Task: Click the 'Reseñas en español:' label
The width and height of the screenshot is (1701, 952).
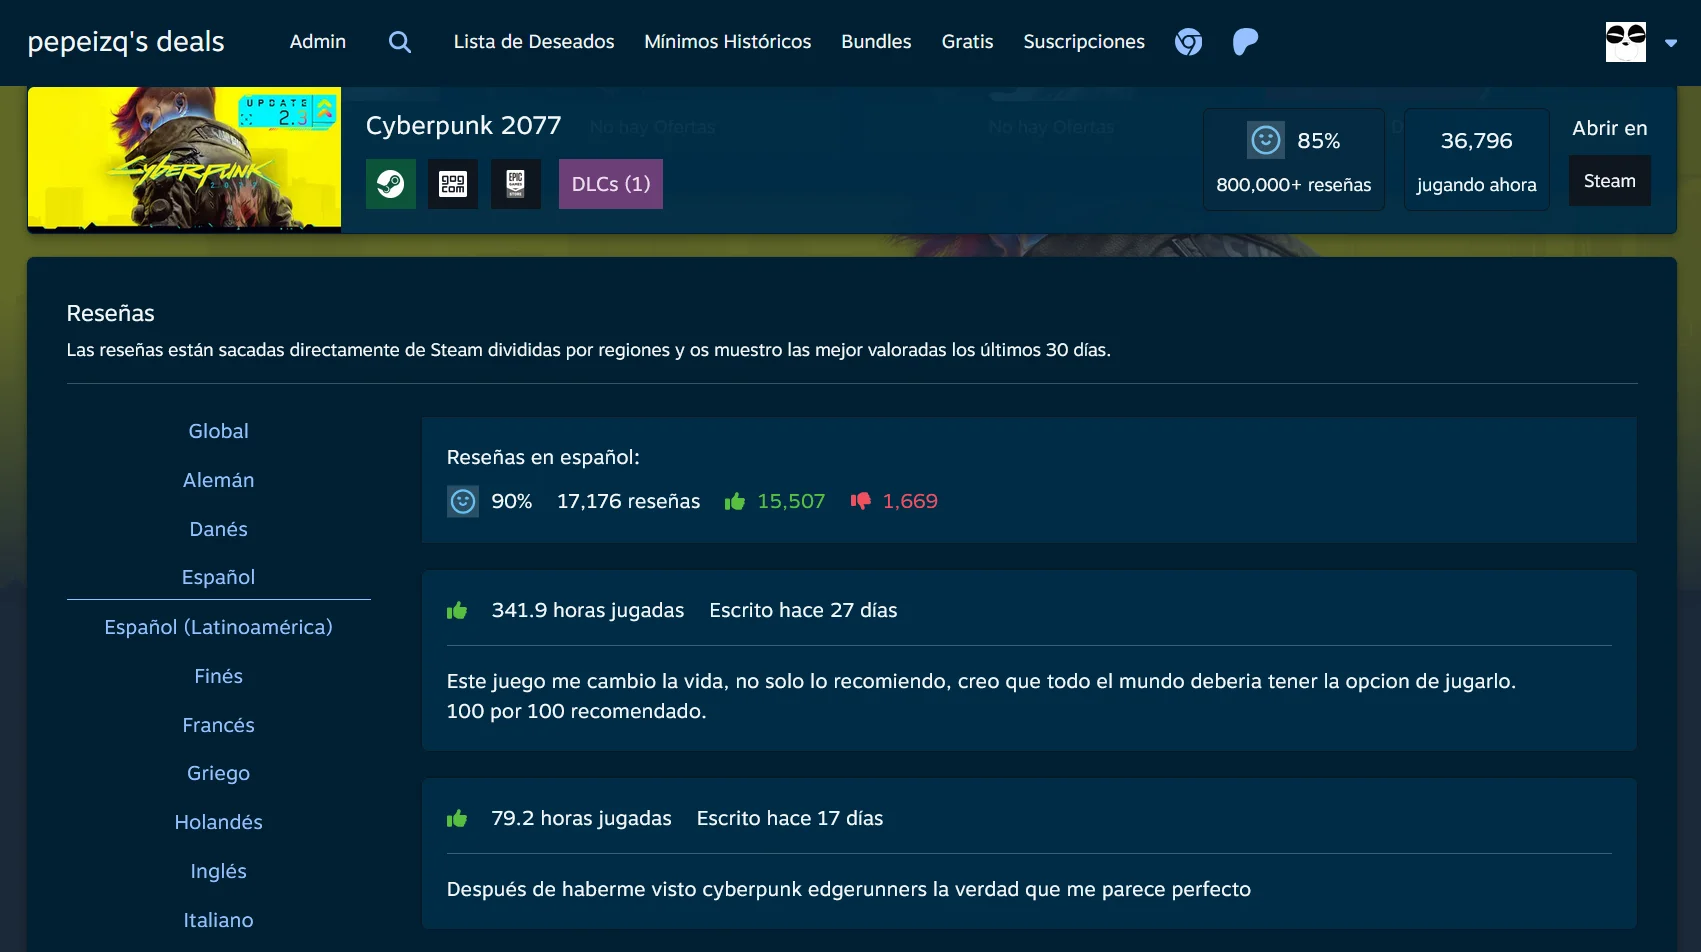Action: (543, 457)
